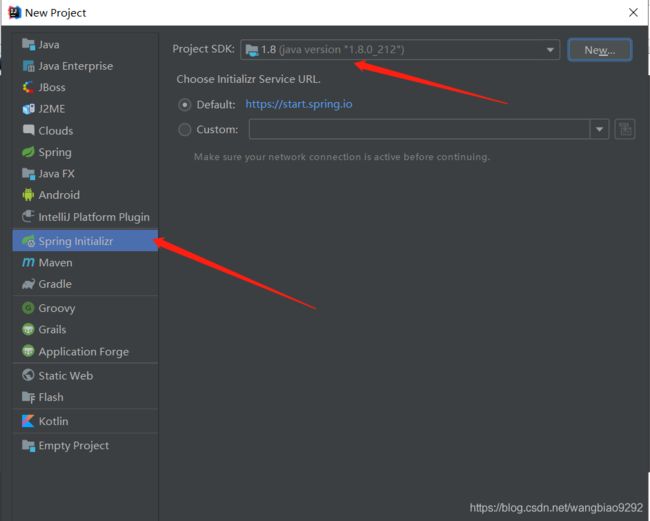Click the Kotlin logo icon
The width and height of the screenshot is (650, 521).
click(x=28, y=421)
